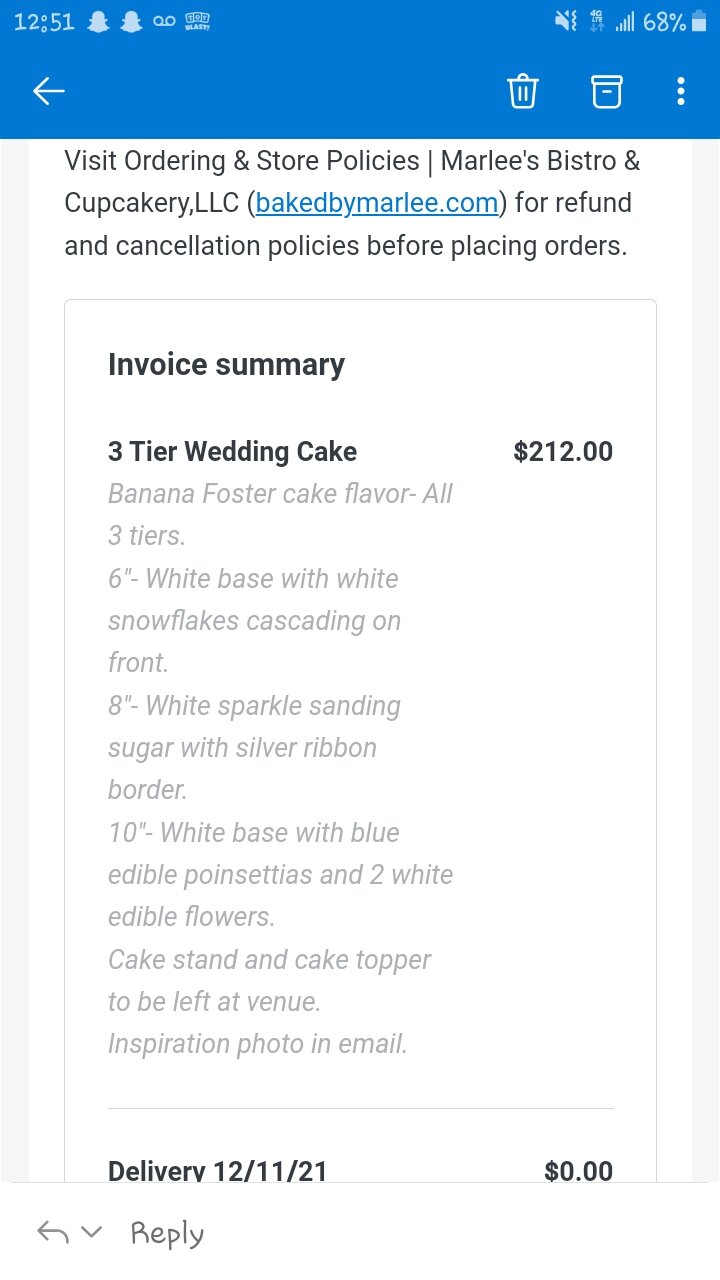Tap the signal strength bars
This screenshot has height=1280, width=720.
[x=625, y=22]
